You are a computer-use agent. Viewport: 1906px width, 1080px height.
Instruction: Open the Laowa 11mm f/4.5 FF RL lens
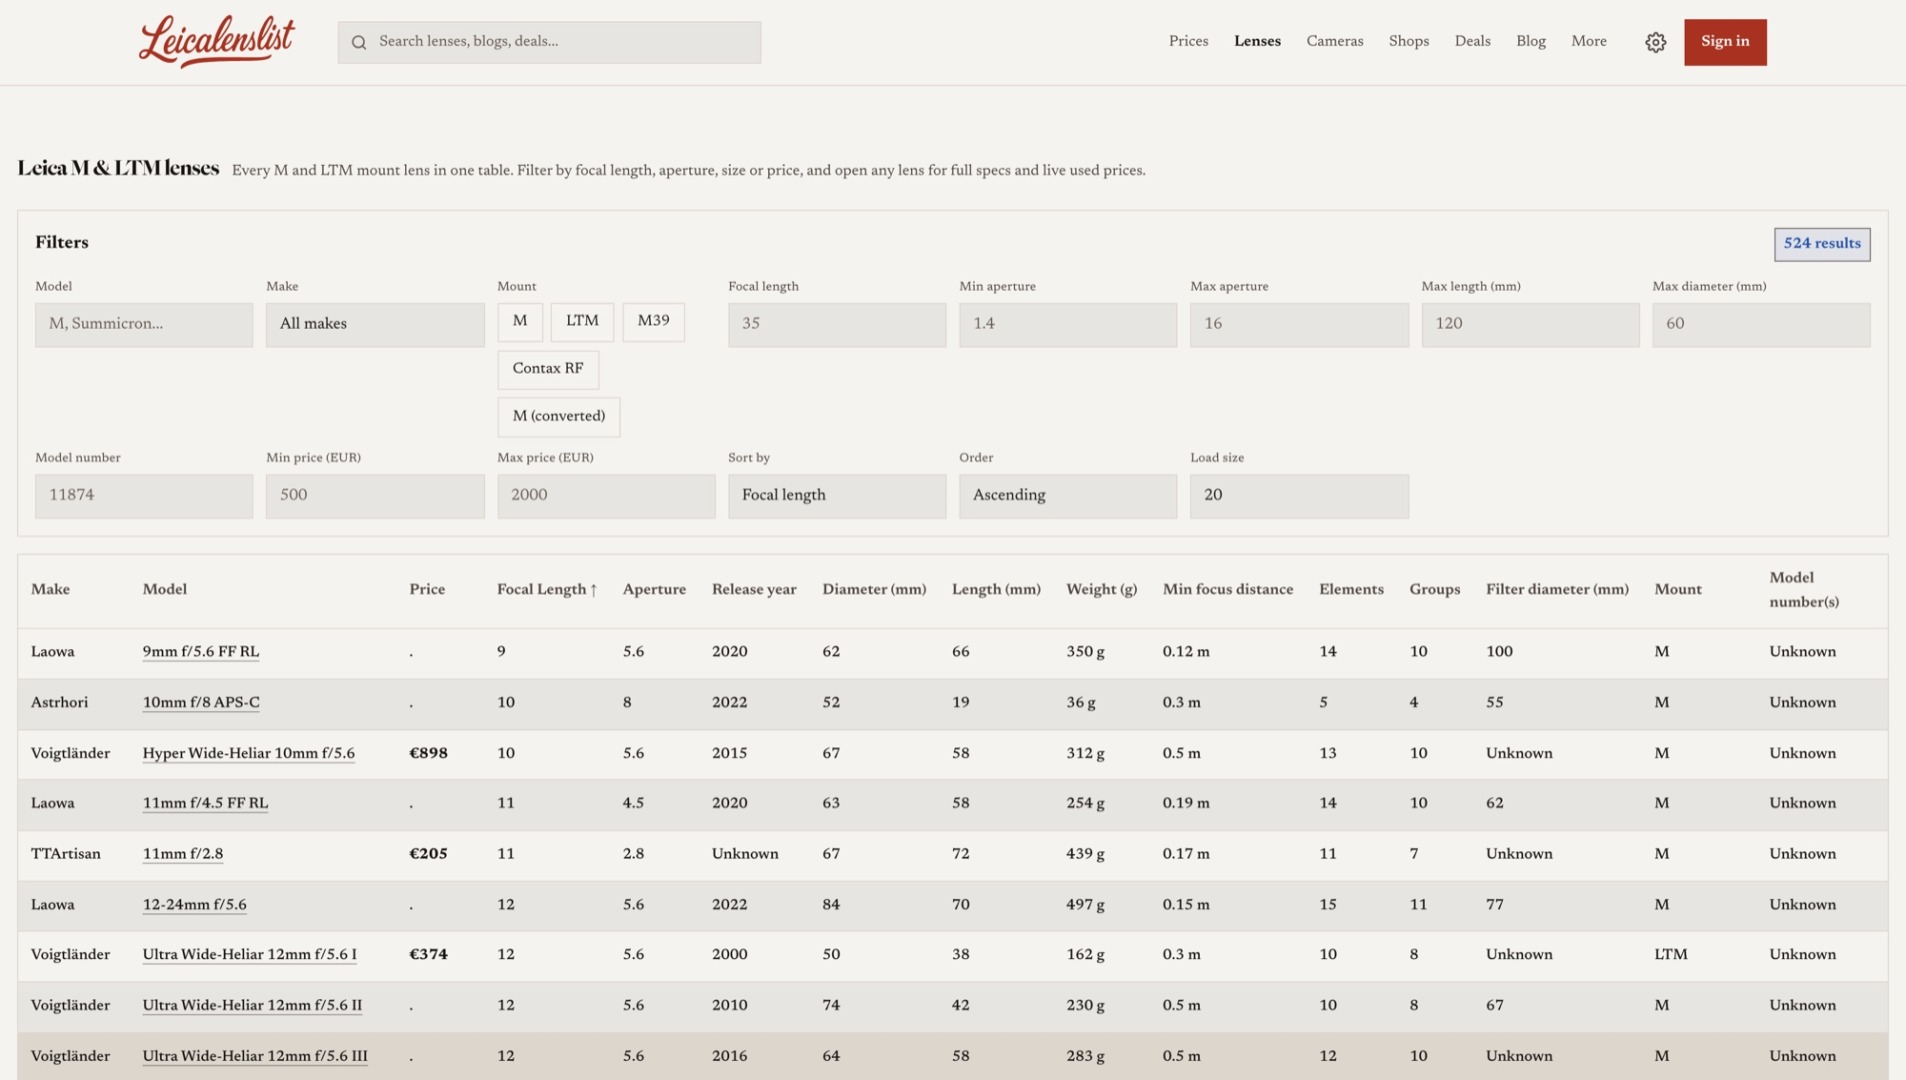(205, 804)
